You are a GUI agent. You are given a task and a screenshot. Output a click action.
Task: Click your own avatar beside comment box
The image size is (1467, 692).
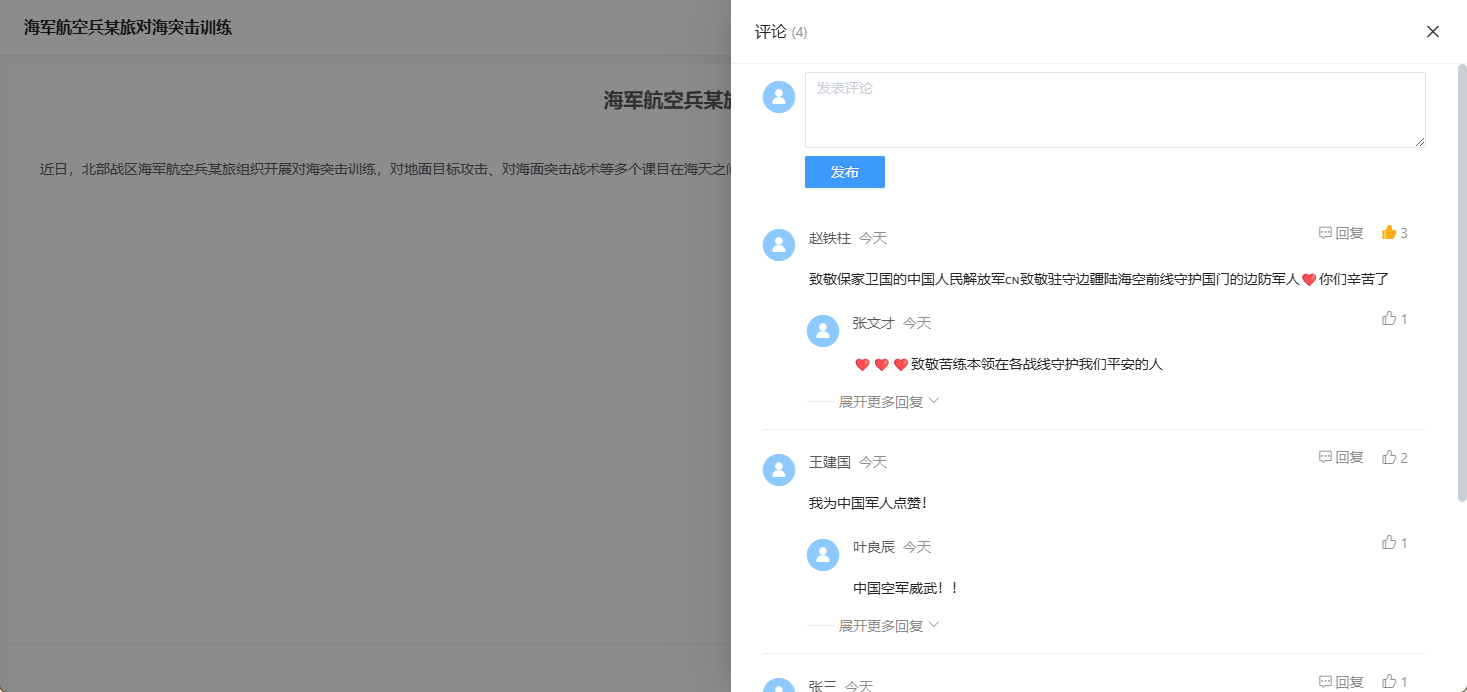[779, 97]
